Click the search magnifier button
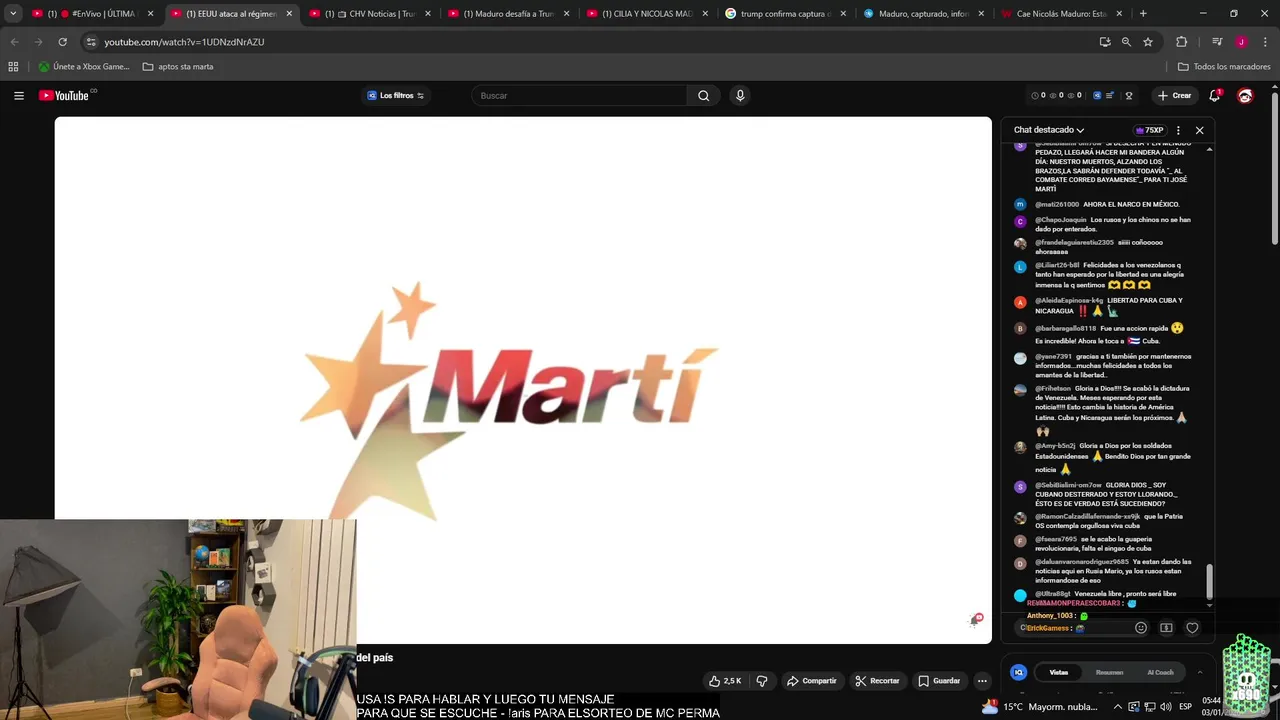The height and width of the screenshot is (720, 1280). [703, 96]
